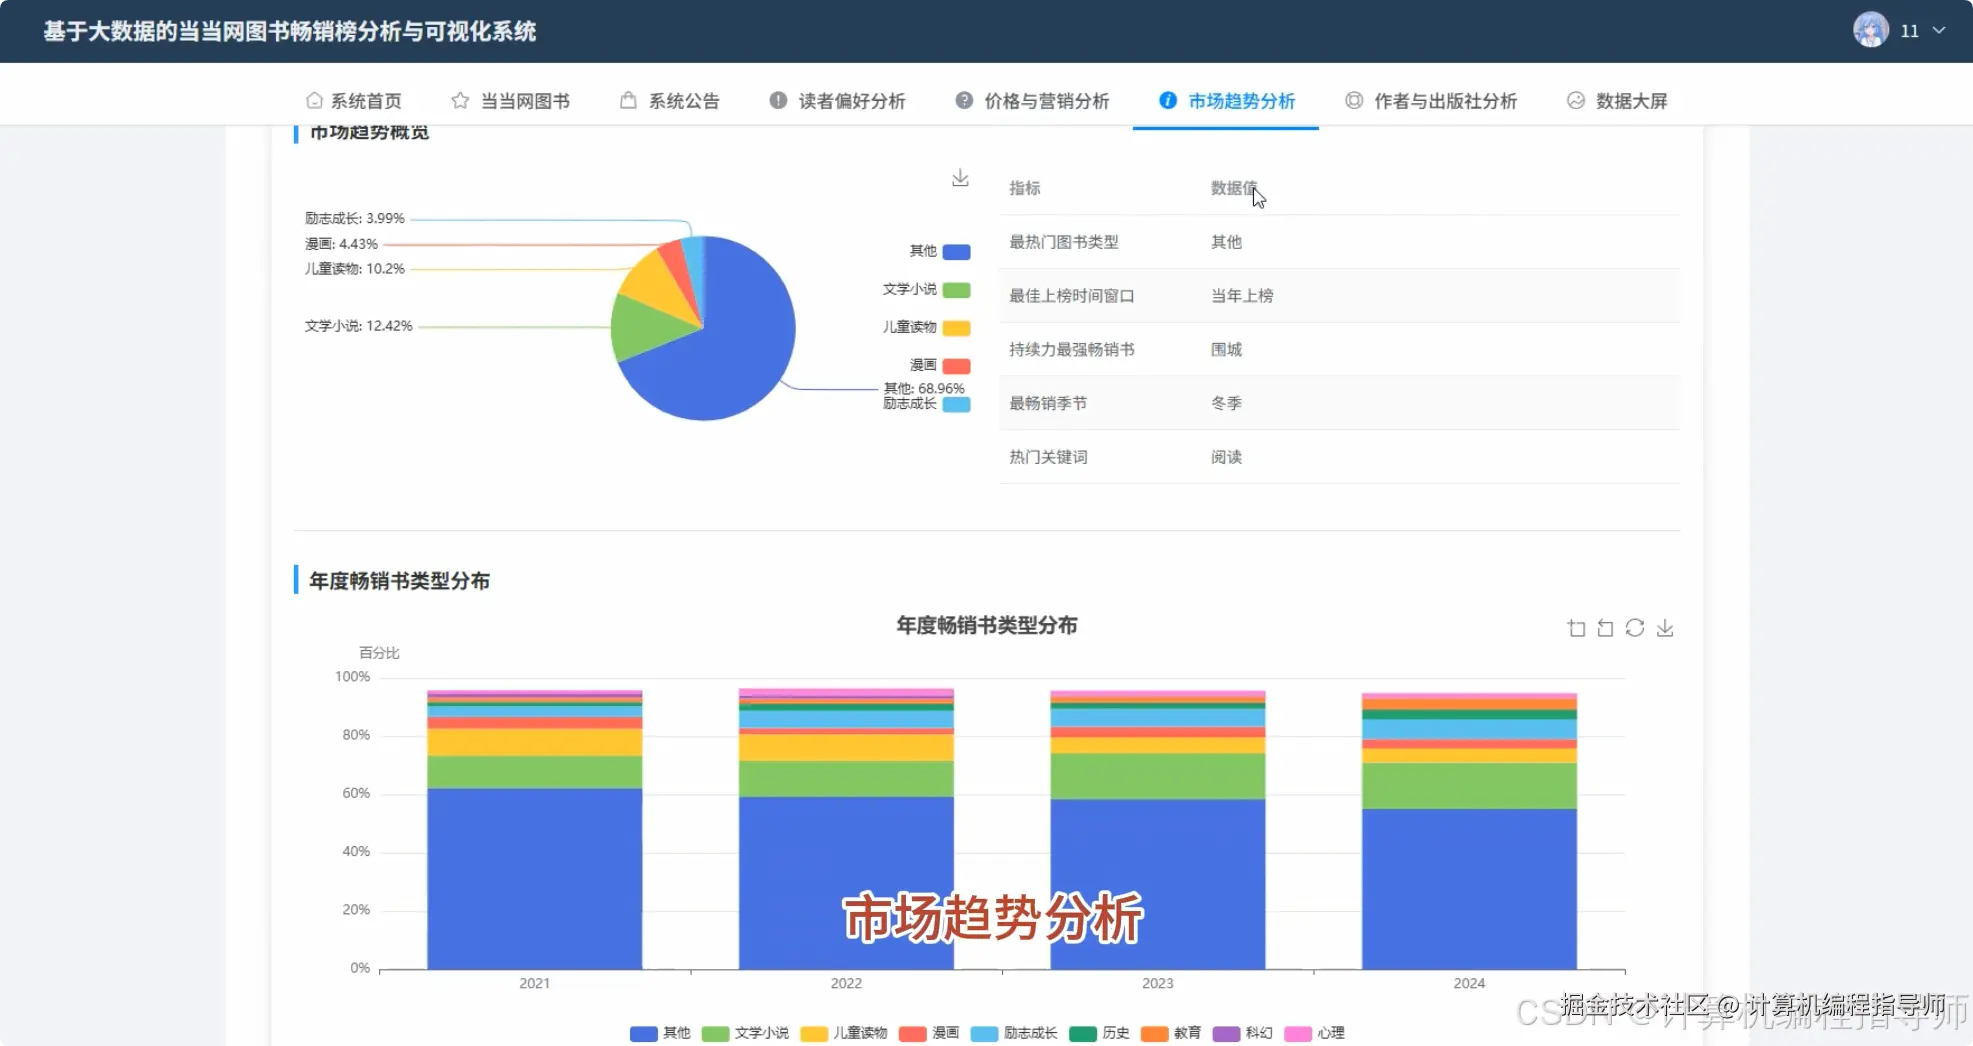
Task: Toggle 漫画 legend in pie chart
Action: click(940, 366)
